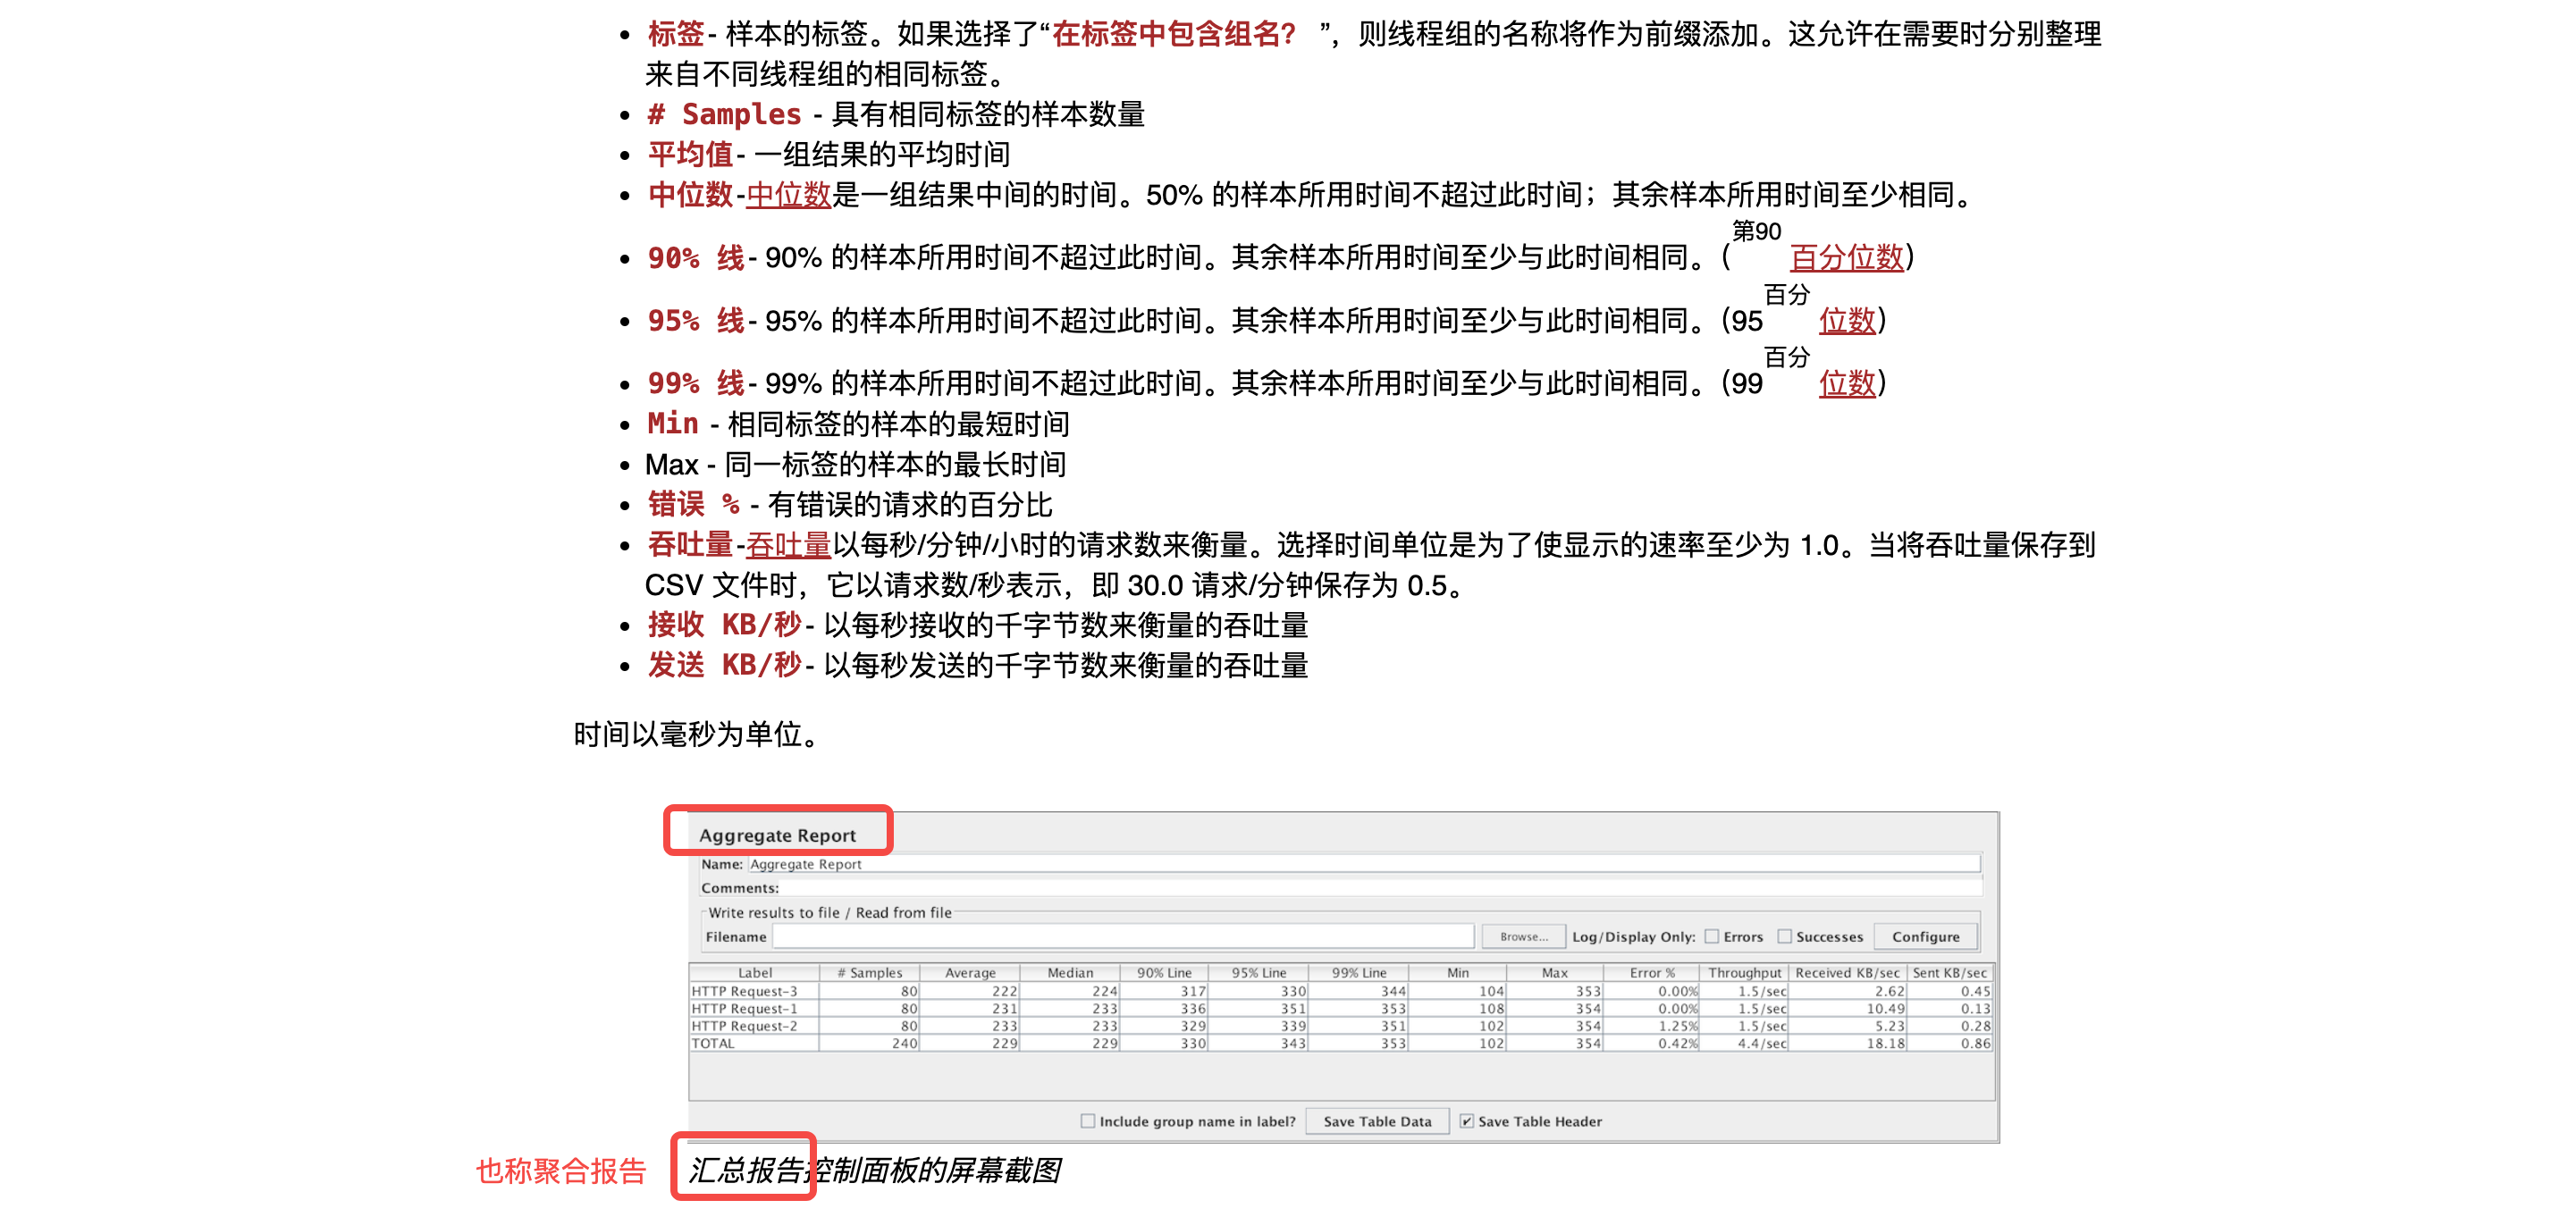Click the Name input field
This screenshot has width=2576, height=1217.
pos(1362,864)
